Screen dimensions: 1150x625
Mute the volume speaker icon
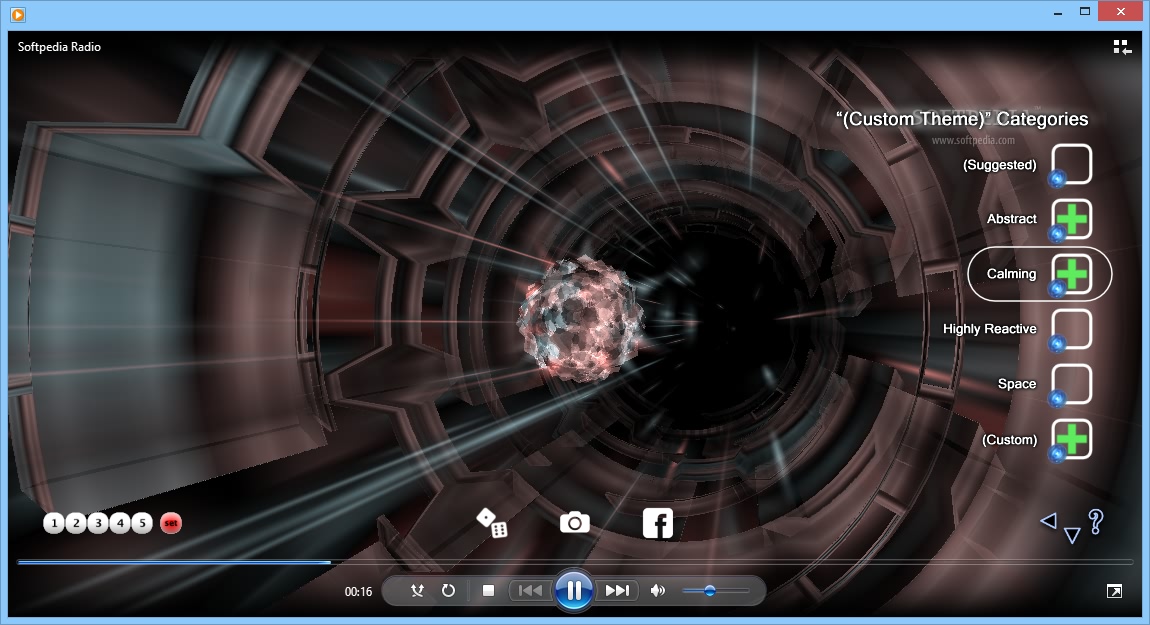pos(658,591)
